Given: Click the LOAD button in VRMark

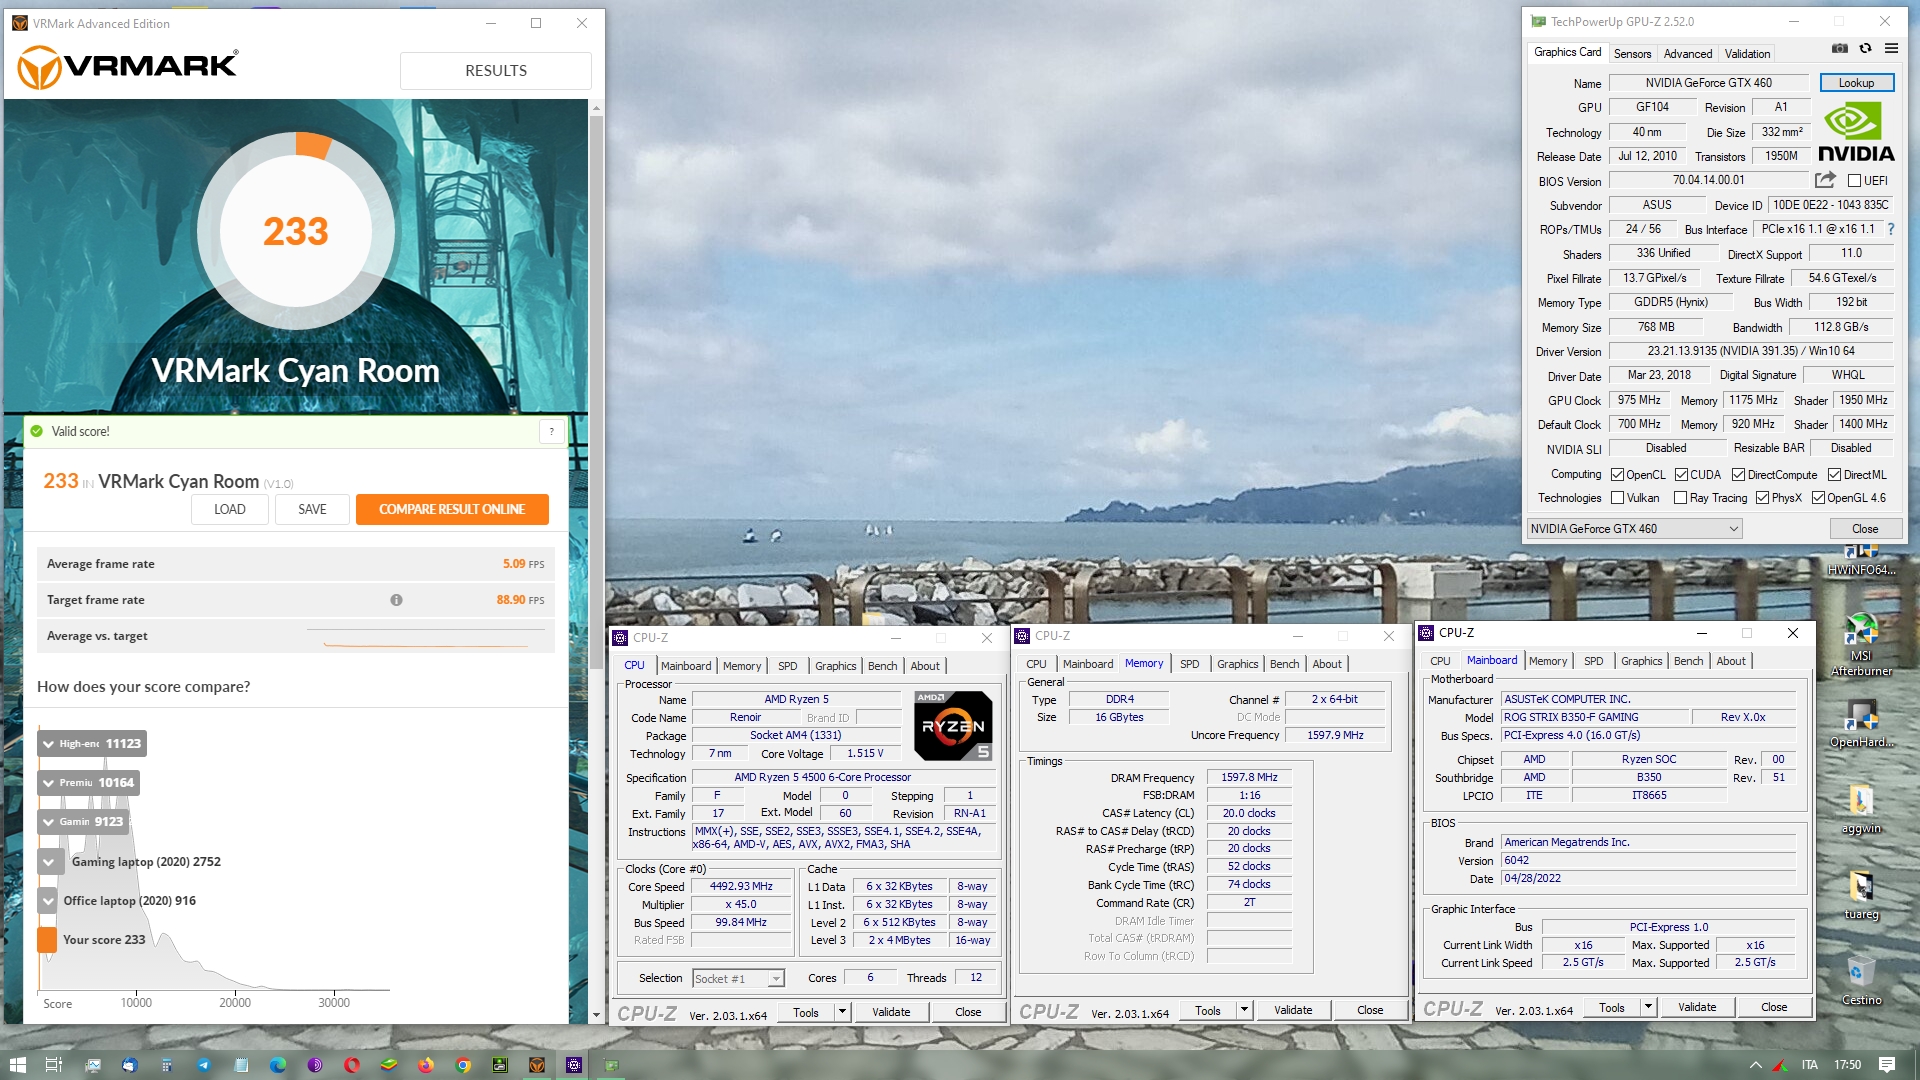Looking at the screenshot, I should click(x=229, y=509).
